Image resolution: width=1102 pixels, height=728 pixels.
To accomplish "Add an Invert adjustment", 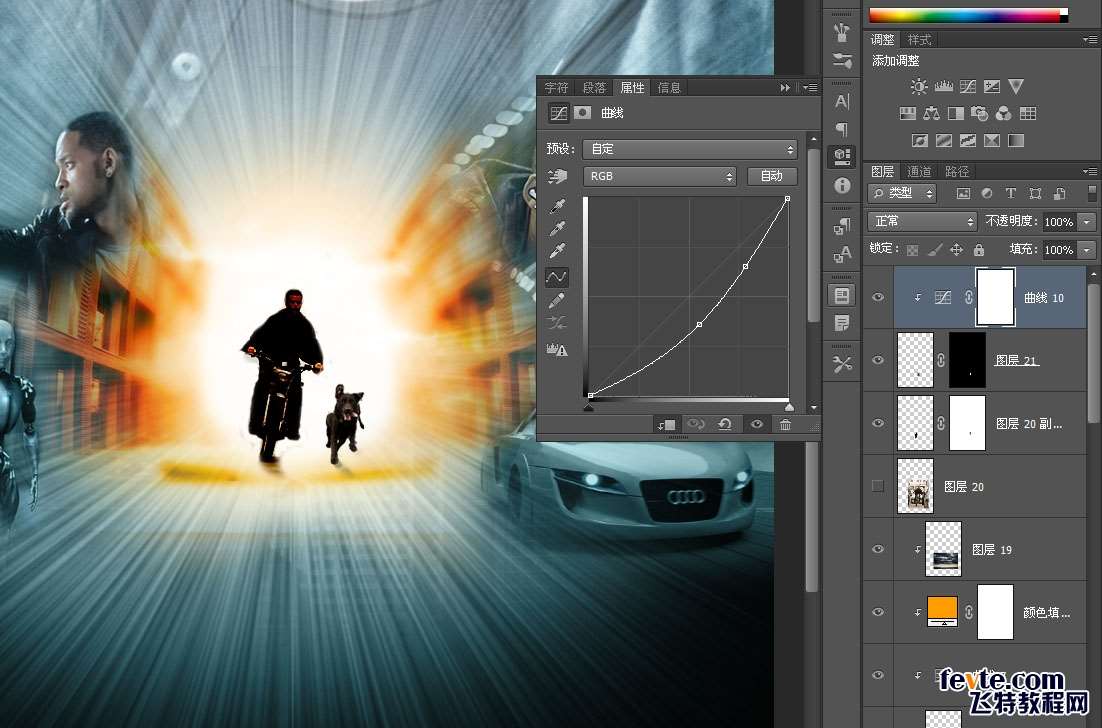I will pyautogui.click(x=919, y=141).
